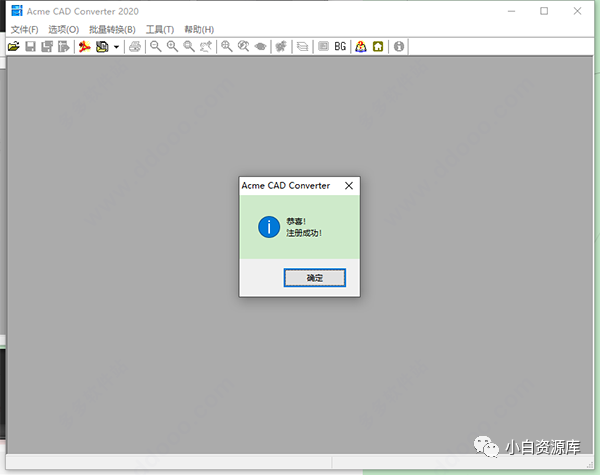Click the blue information icon in dialog
600x475 pixels.
click(269, 227)
